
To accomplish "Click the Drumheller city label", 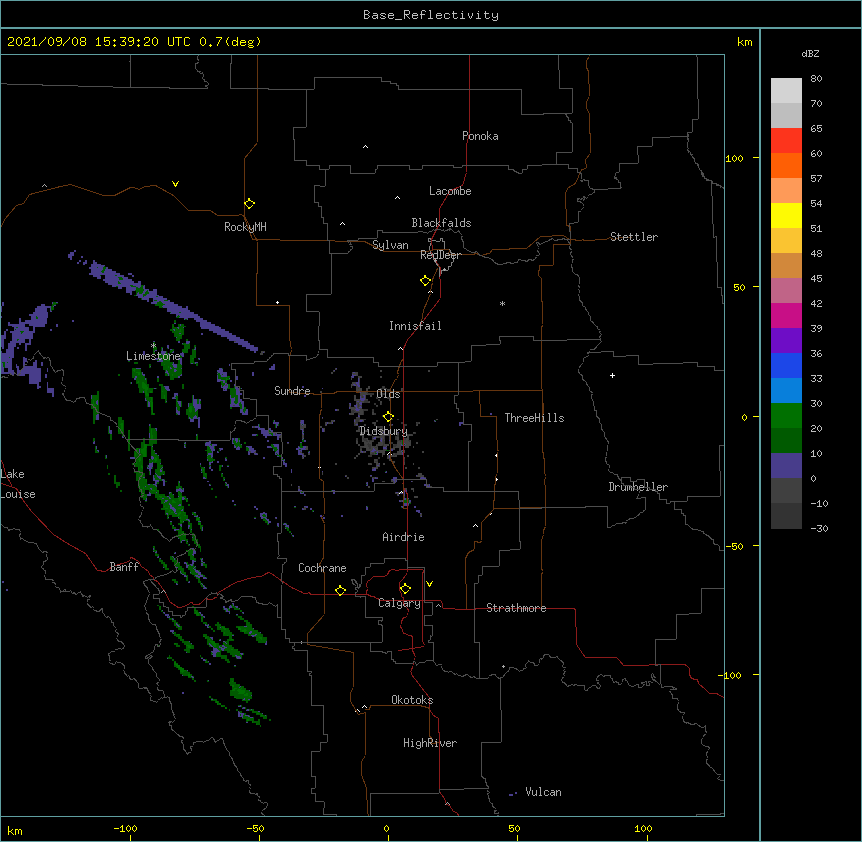I will 638,487.
